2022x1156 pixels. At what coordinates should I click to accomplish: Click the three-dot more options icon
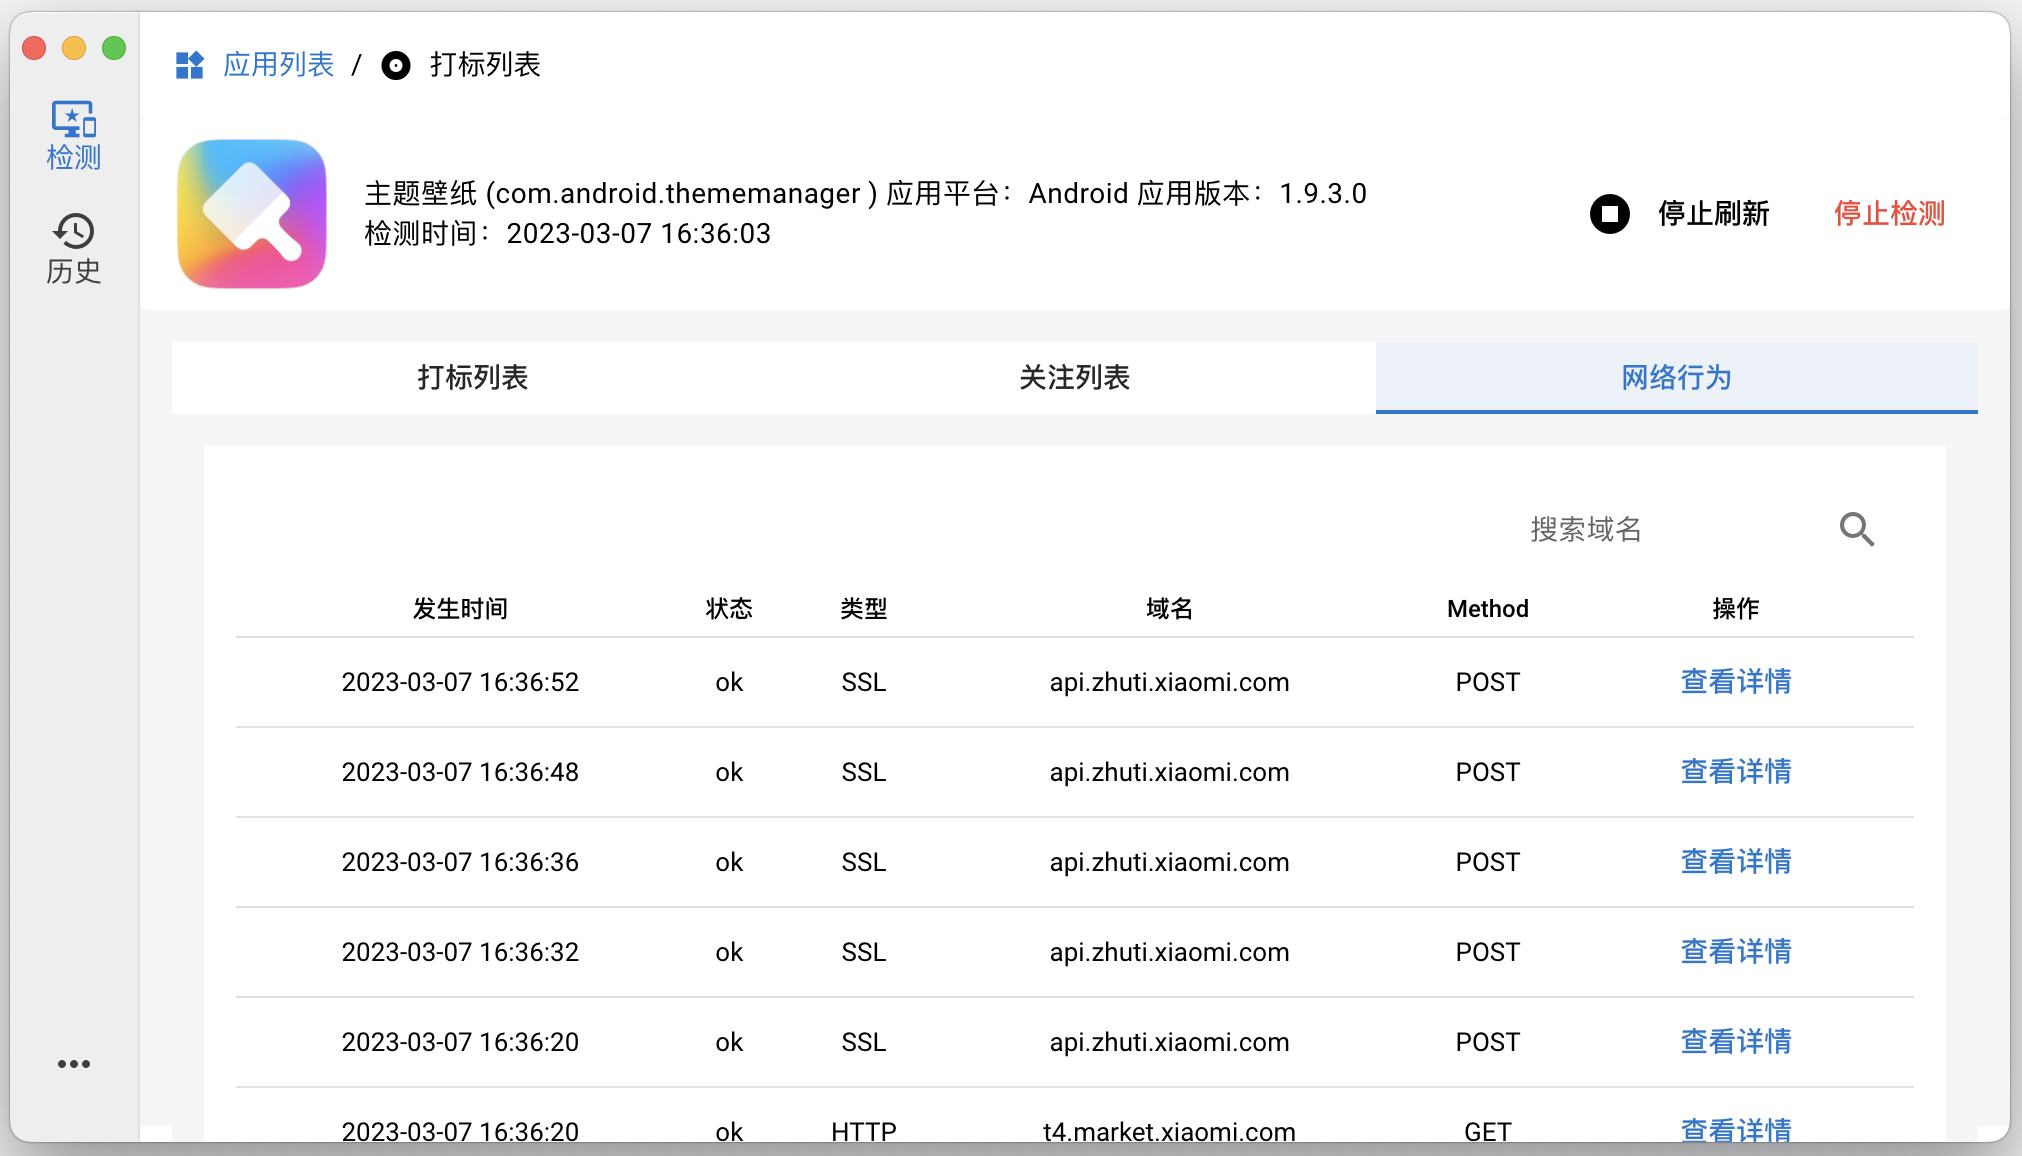[74, 1064]
